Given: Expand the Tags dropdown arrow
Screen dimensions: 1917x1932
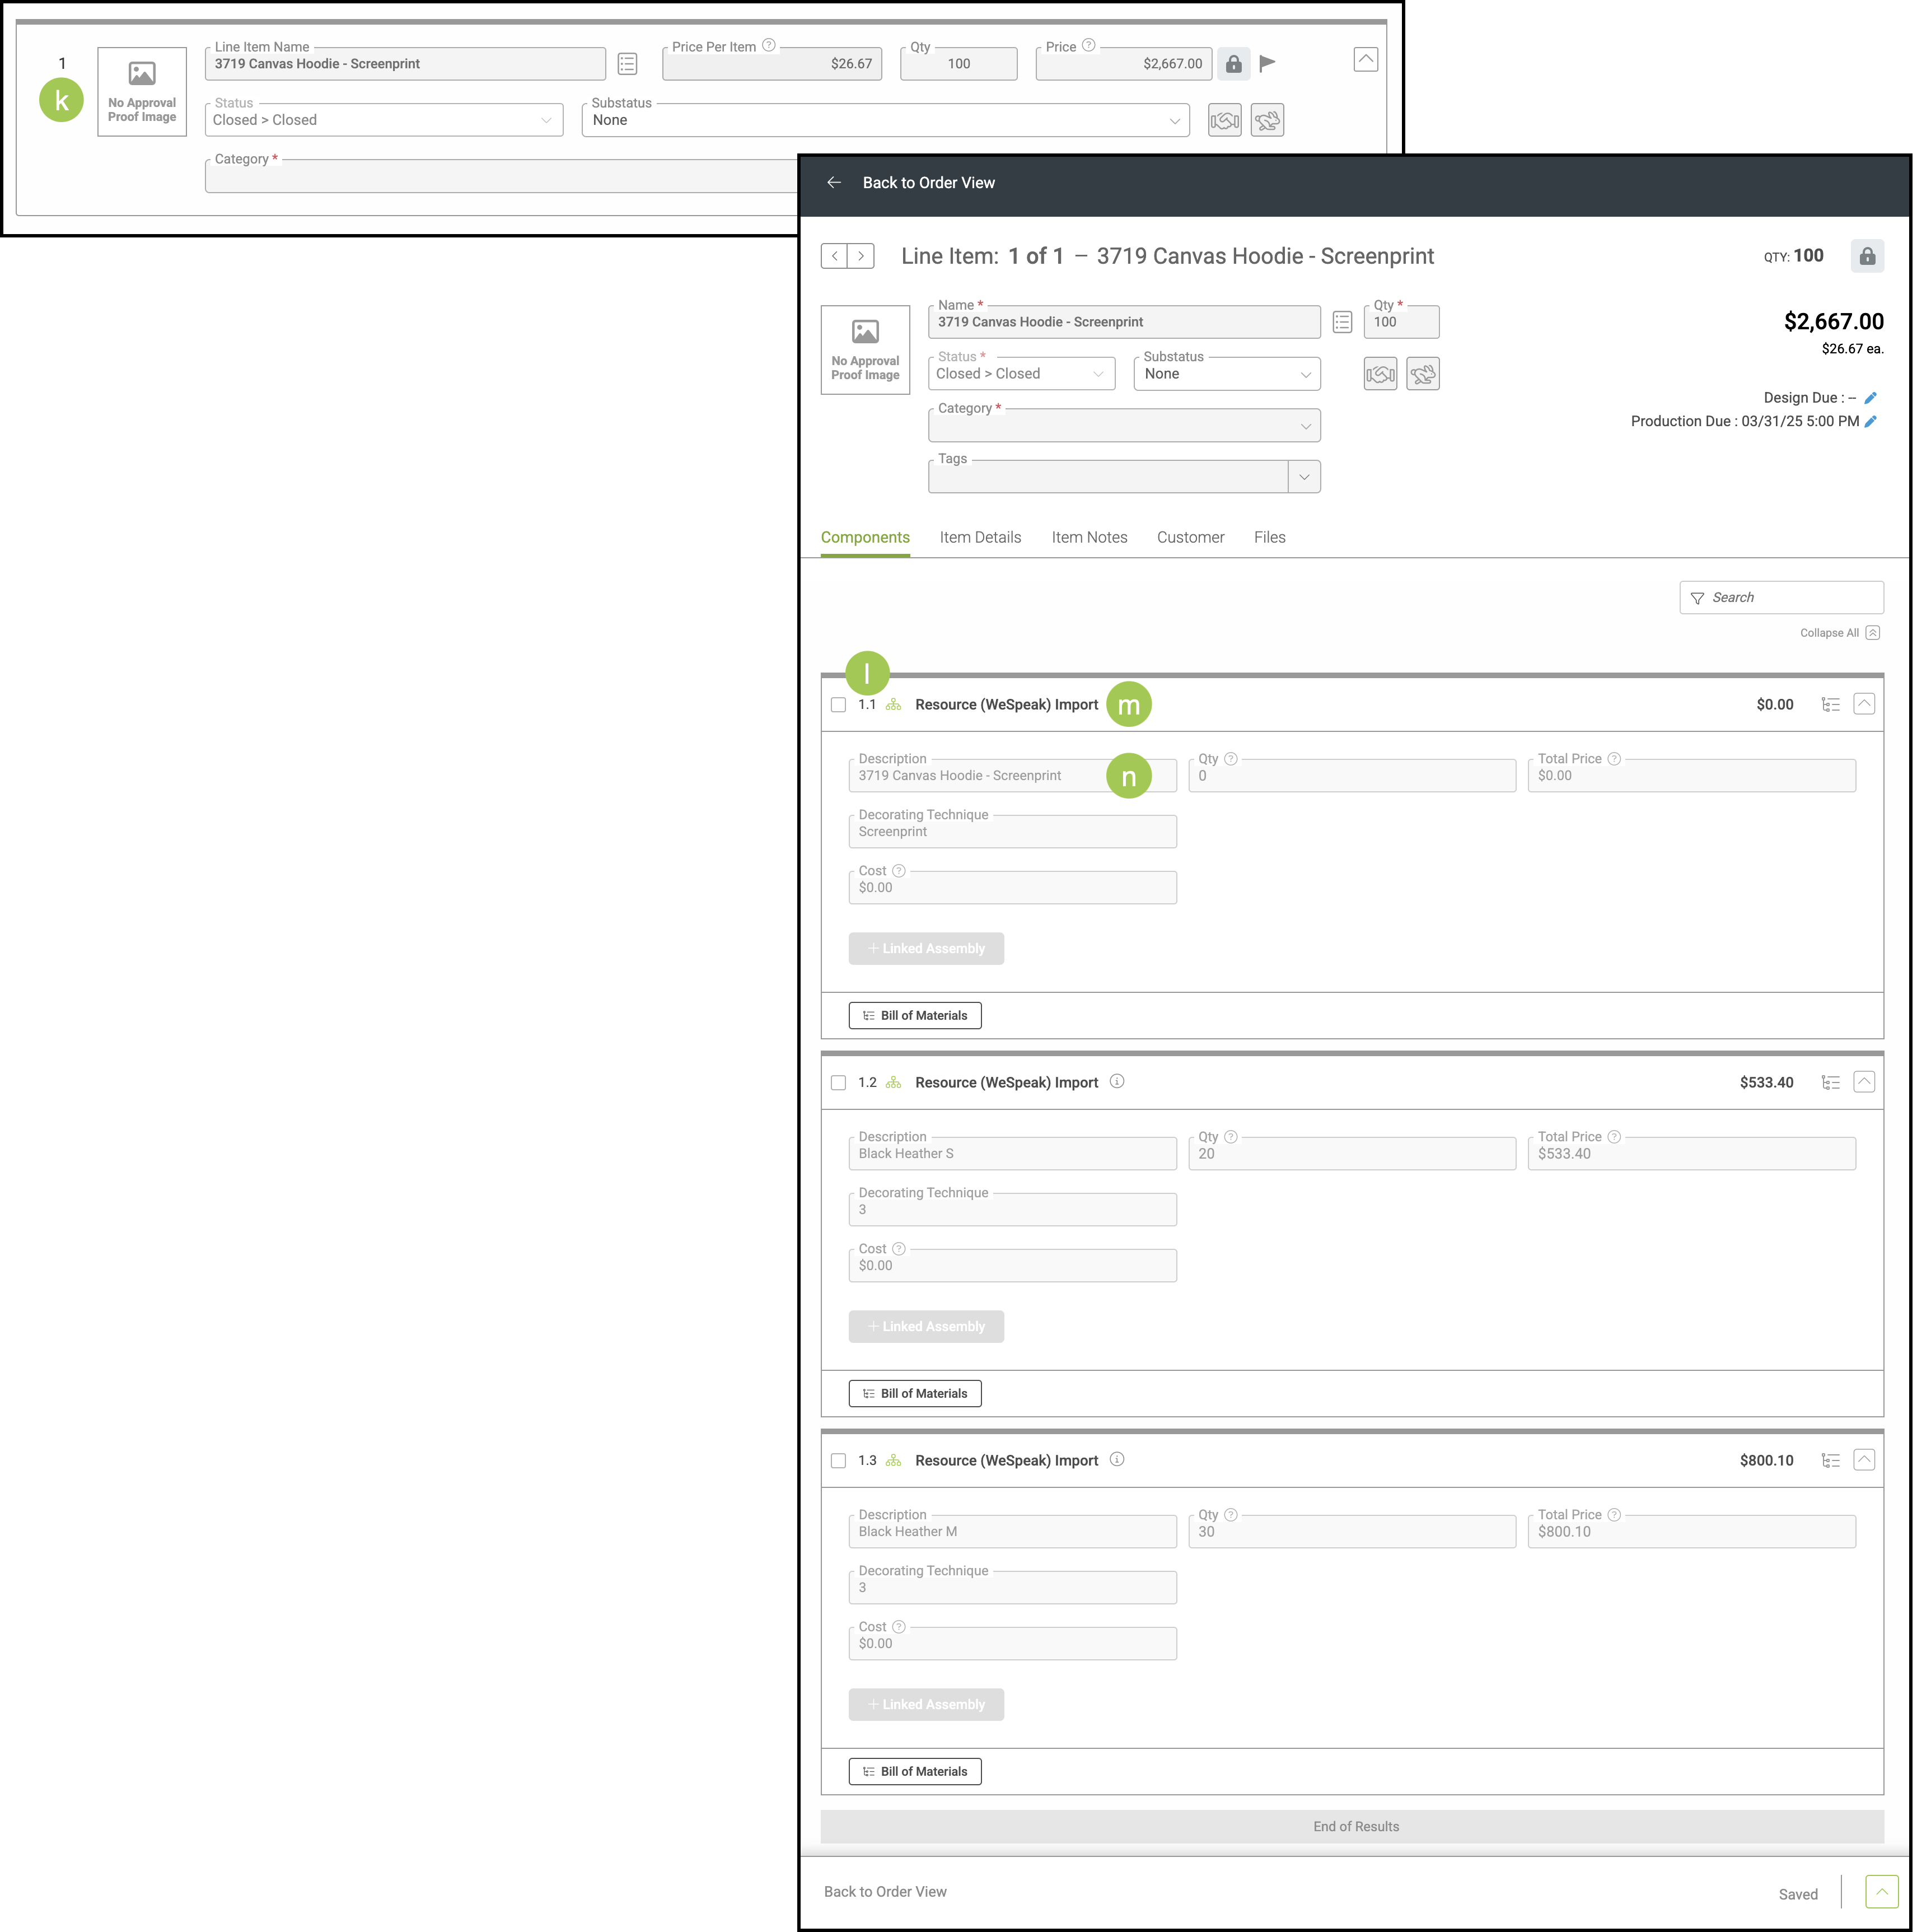Looking at the screenshot, I should click(x=1304, y=477).
